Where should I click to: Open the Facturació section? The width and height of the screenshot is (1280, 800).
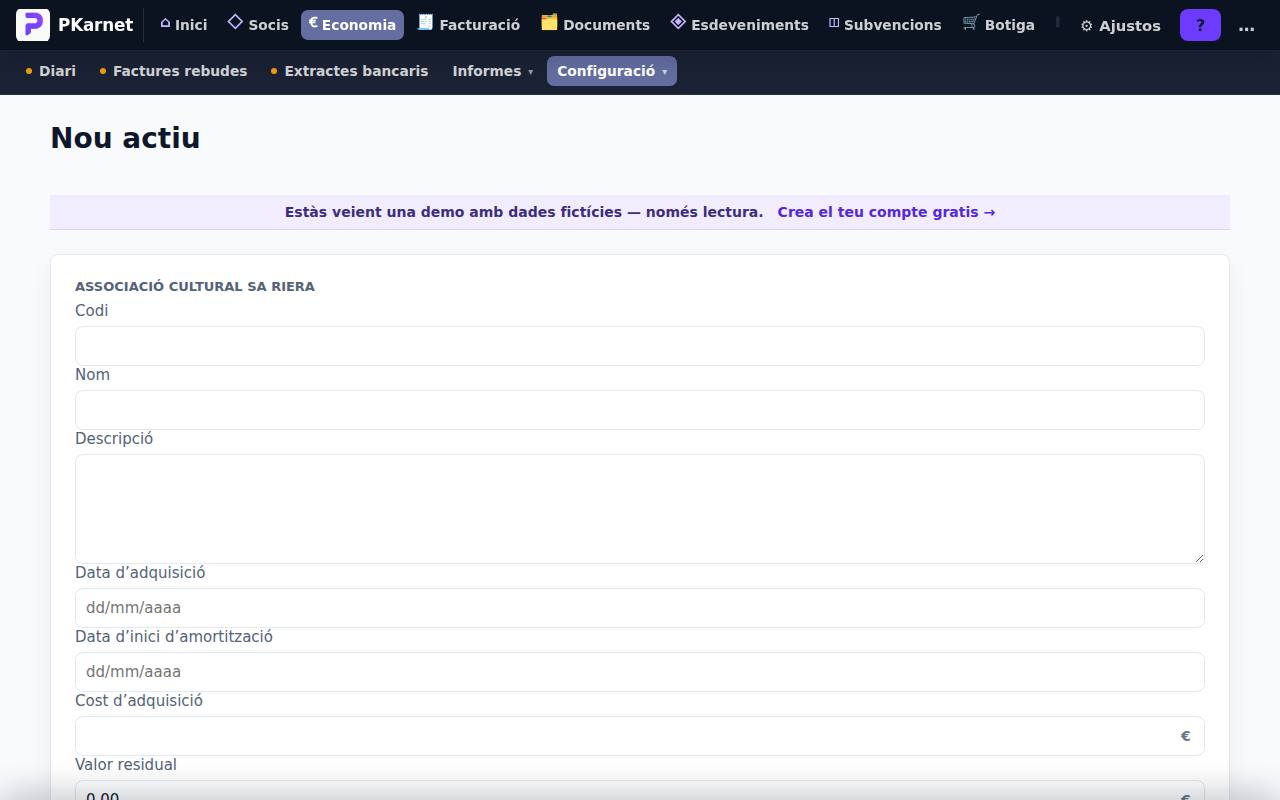coord(469,25)
